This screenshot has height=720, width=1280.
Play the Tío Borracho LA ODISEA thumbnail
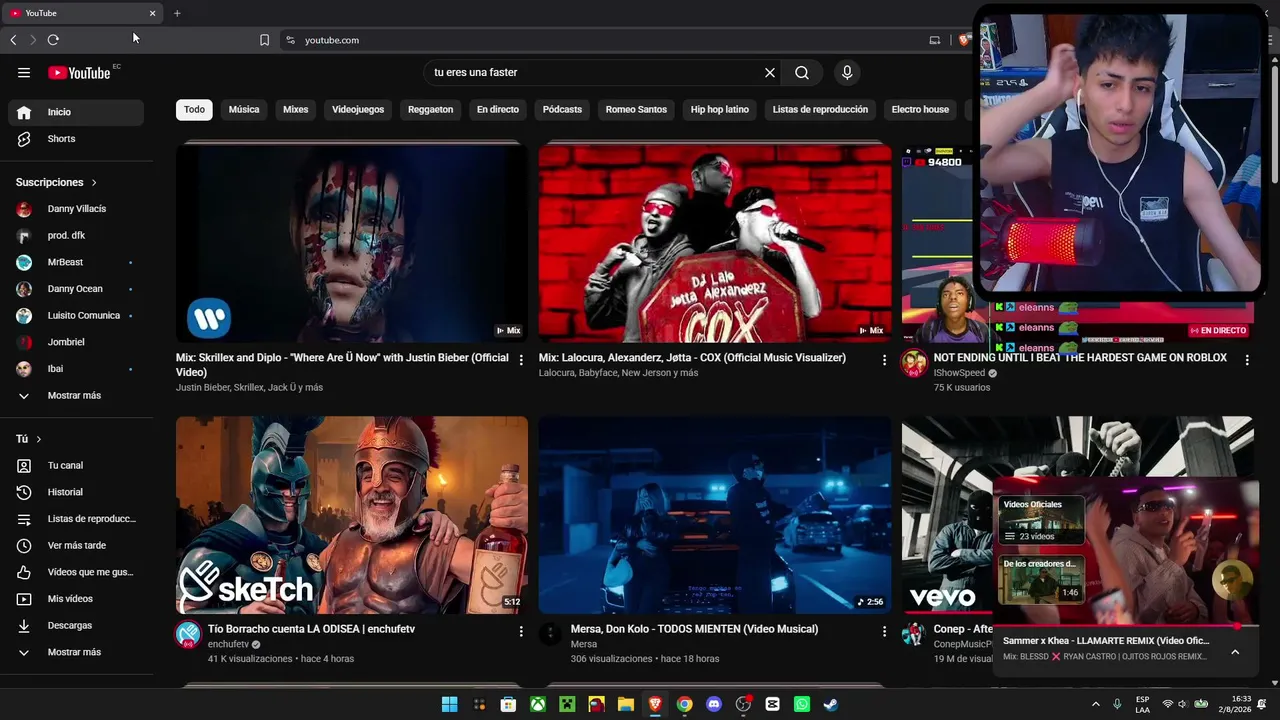[x=352, y=515]
